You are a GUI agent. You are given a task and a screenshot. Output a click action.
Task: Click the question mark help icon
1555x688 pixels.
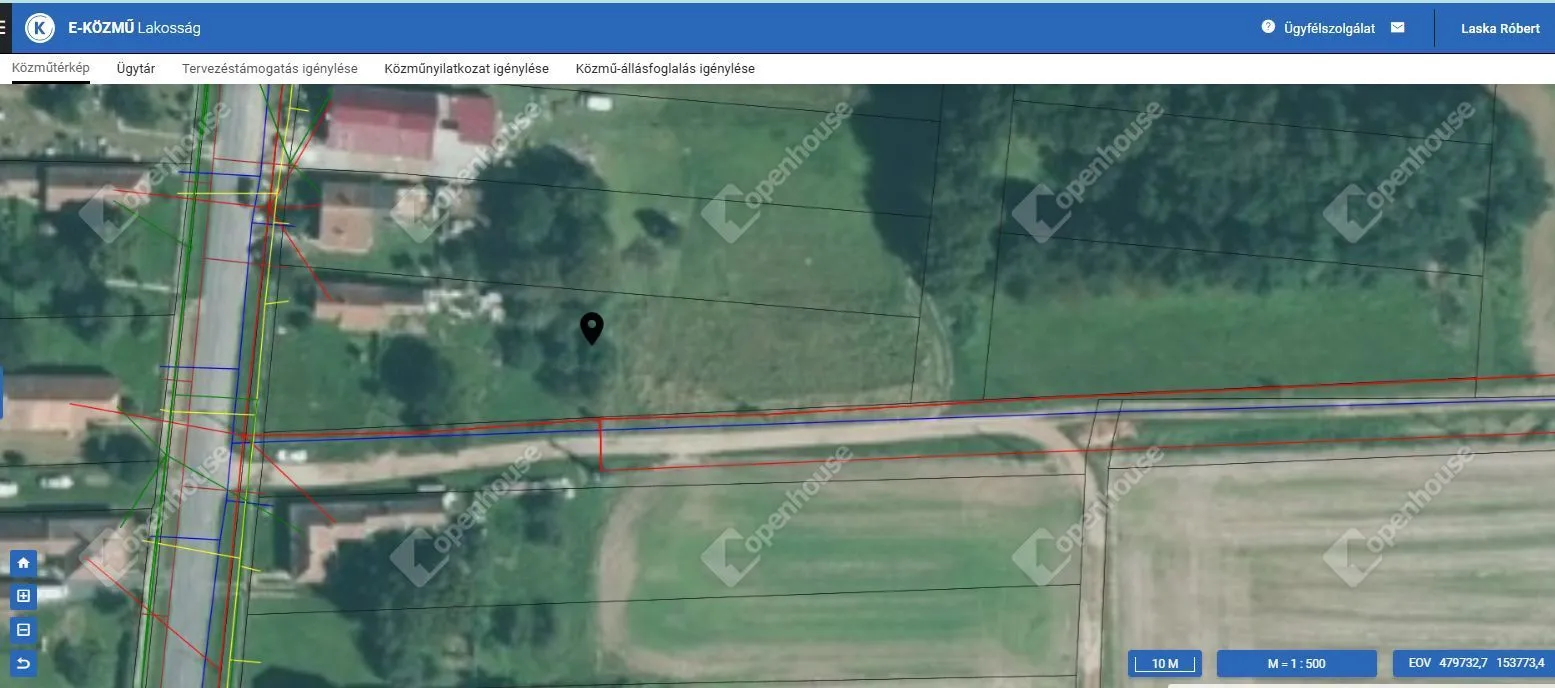click(x=1268, y=27)
